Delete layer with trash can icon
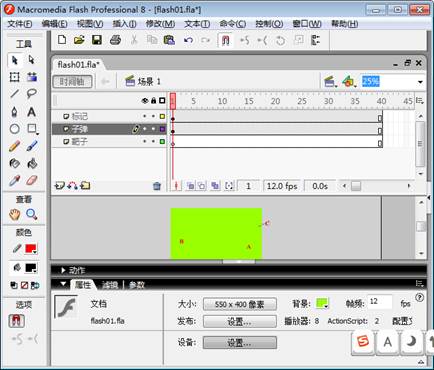 (157, 186)
